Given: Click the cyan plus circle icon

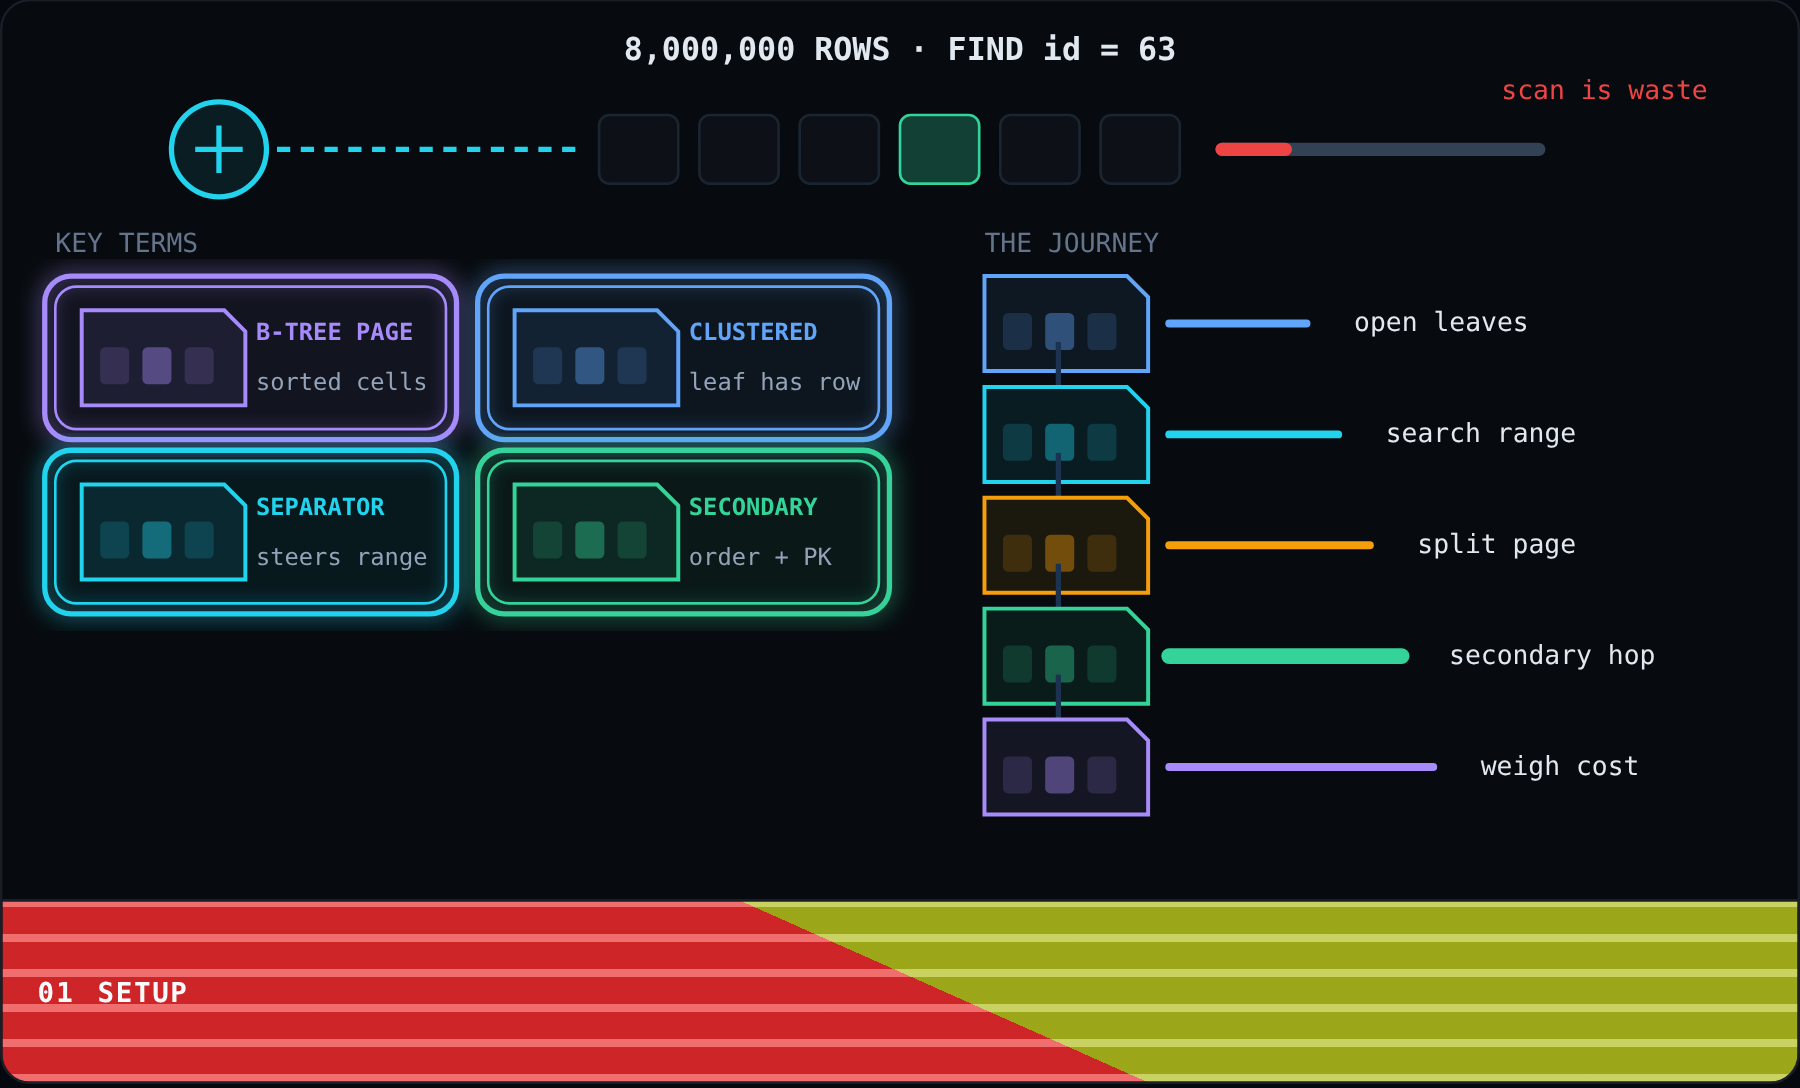Looking at the screenshot, I should coord(219,149).
